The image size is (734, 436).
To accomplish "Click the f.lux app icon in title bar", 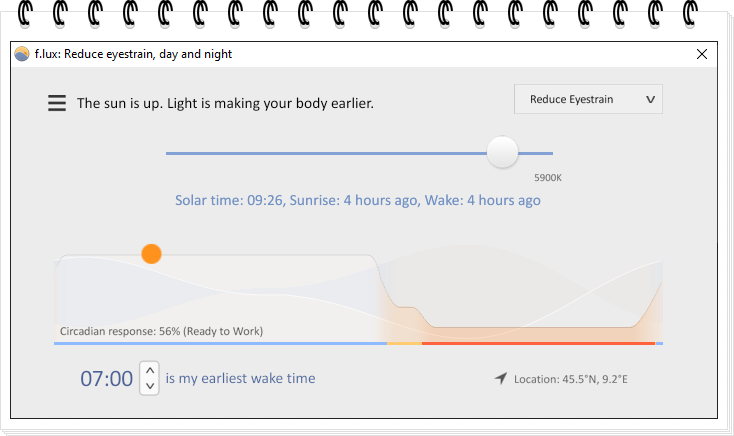I will coord(22,54).
